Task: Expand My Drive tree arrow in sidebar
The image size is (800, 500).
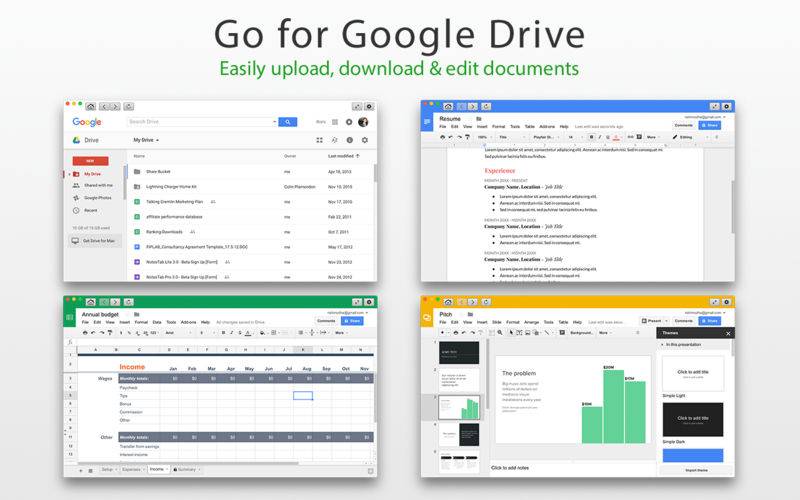Action: [69, 174]
